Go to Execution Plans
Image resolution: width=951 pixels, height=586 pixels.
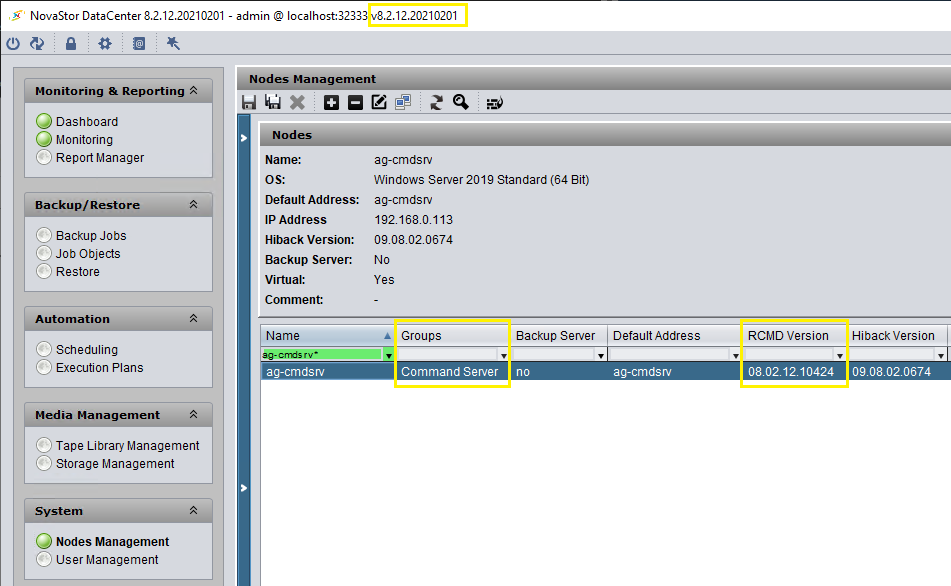point(99,368)
